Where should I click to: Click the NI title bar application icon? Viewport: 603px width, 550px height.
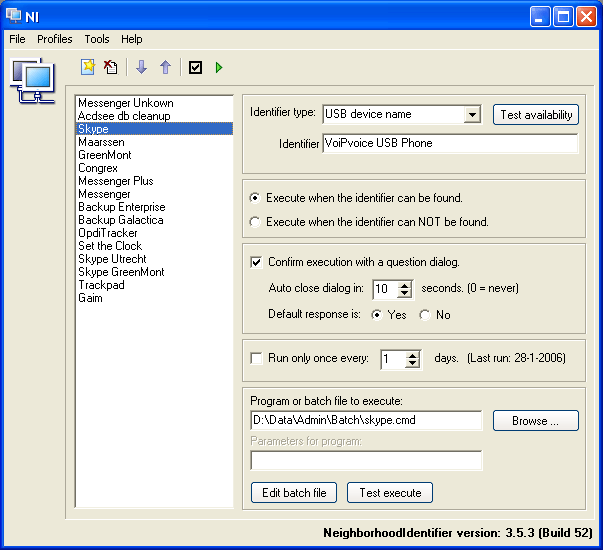(14, 16)
